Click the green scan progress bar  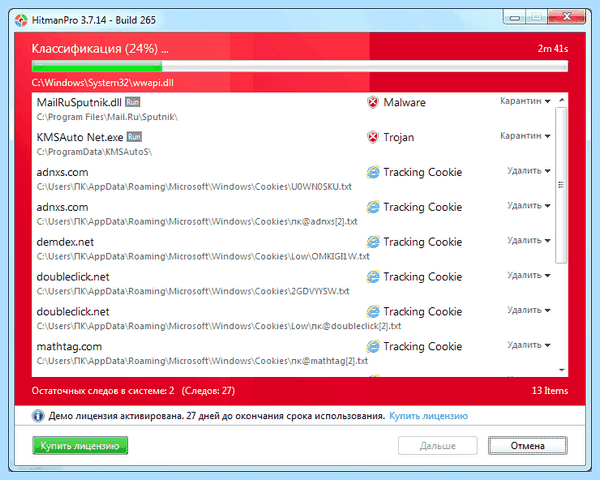coord(300,66)
